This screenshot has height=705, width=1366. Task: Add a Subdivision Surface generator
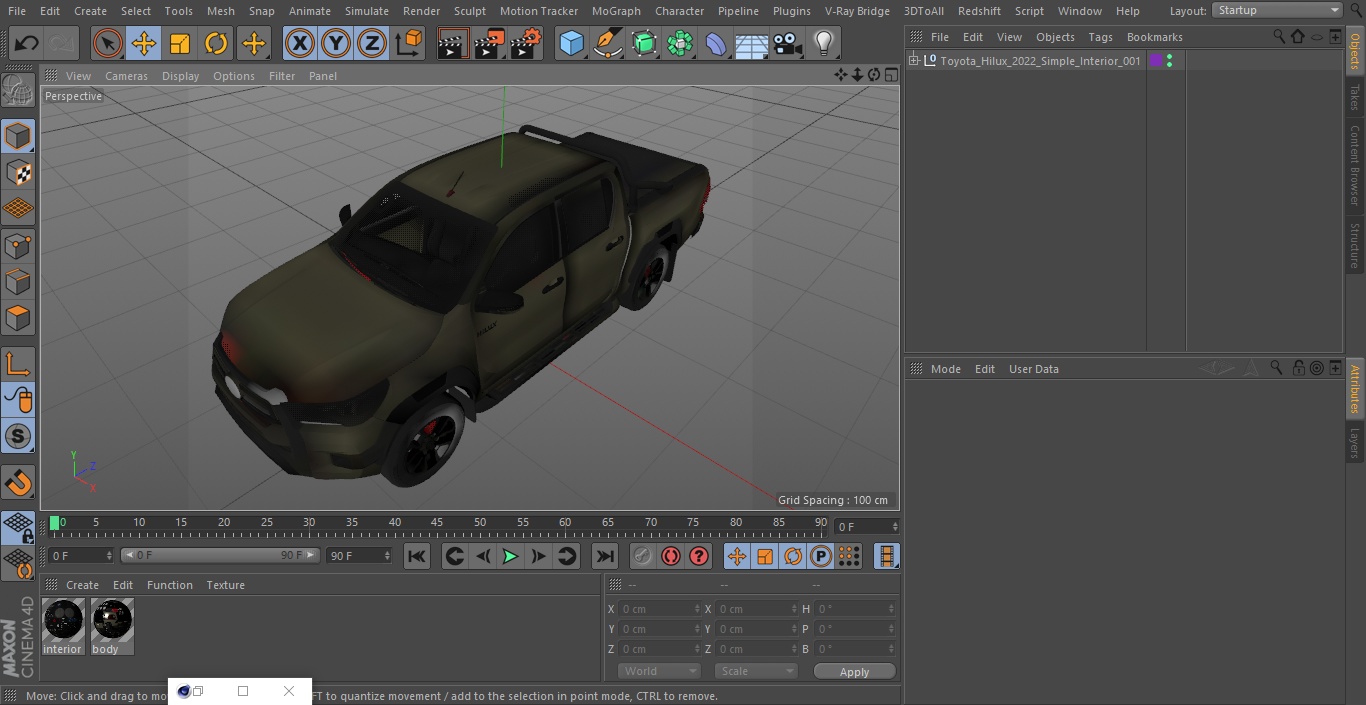coord(644,43)
